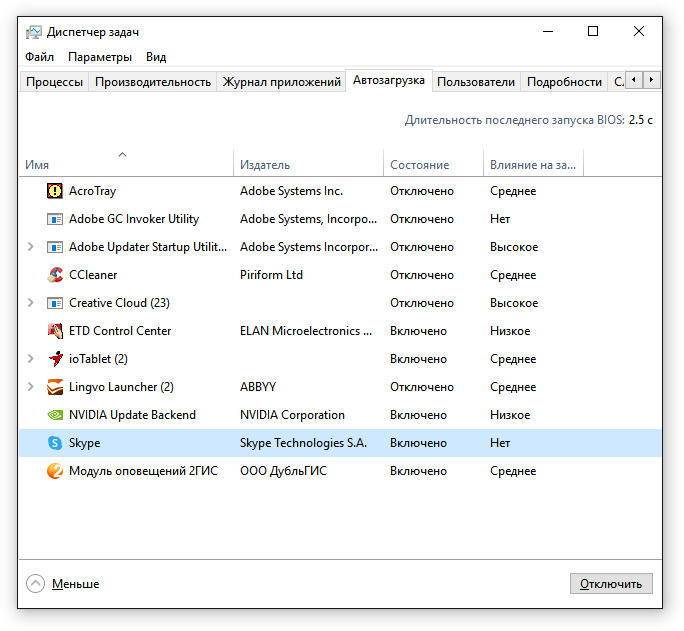Sort by the Имя column header

[x=127, y=164]
